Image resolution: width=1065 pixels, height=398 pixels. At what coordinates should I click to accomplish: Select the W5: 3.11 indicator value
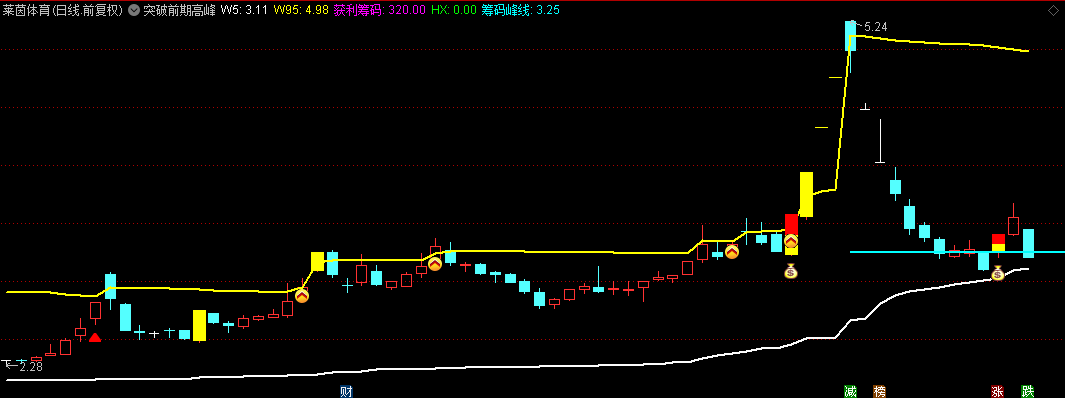245,10
